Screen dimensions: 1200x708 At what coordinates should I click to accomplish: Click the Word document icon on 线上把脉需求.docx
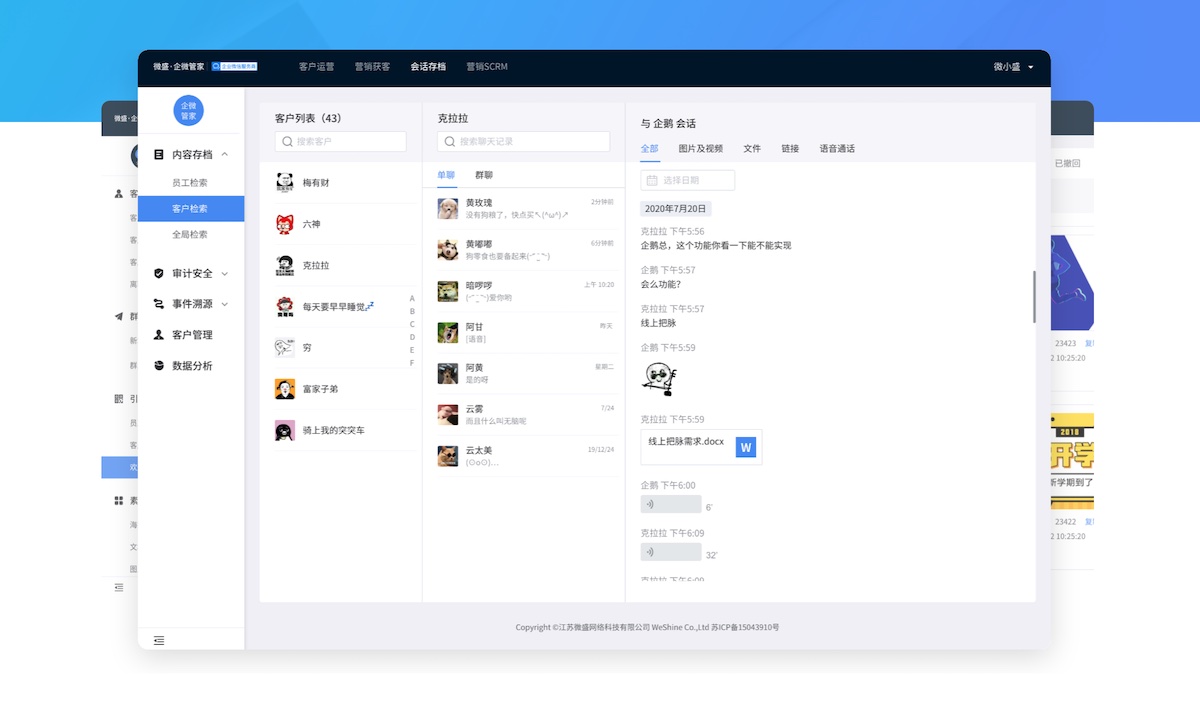[745, 447]
